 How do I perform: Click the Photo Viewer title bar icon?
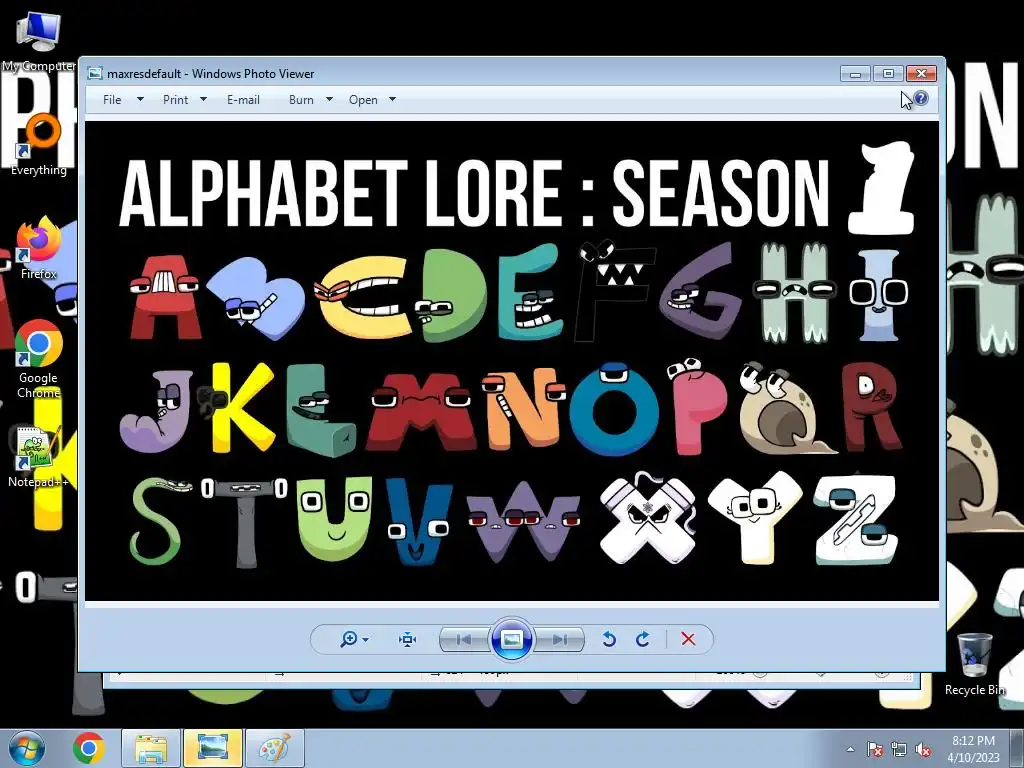point(95,73)
